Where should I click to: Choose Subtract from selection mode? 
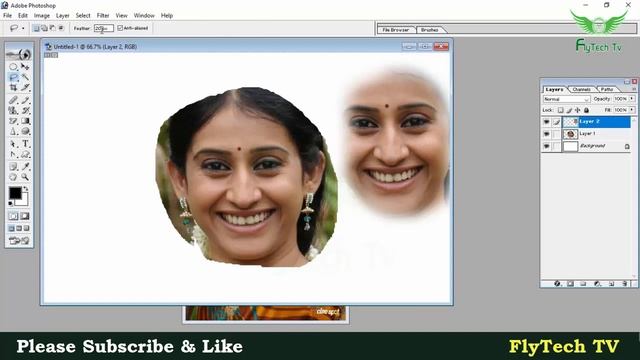coord(53,28)
